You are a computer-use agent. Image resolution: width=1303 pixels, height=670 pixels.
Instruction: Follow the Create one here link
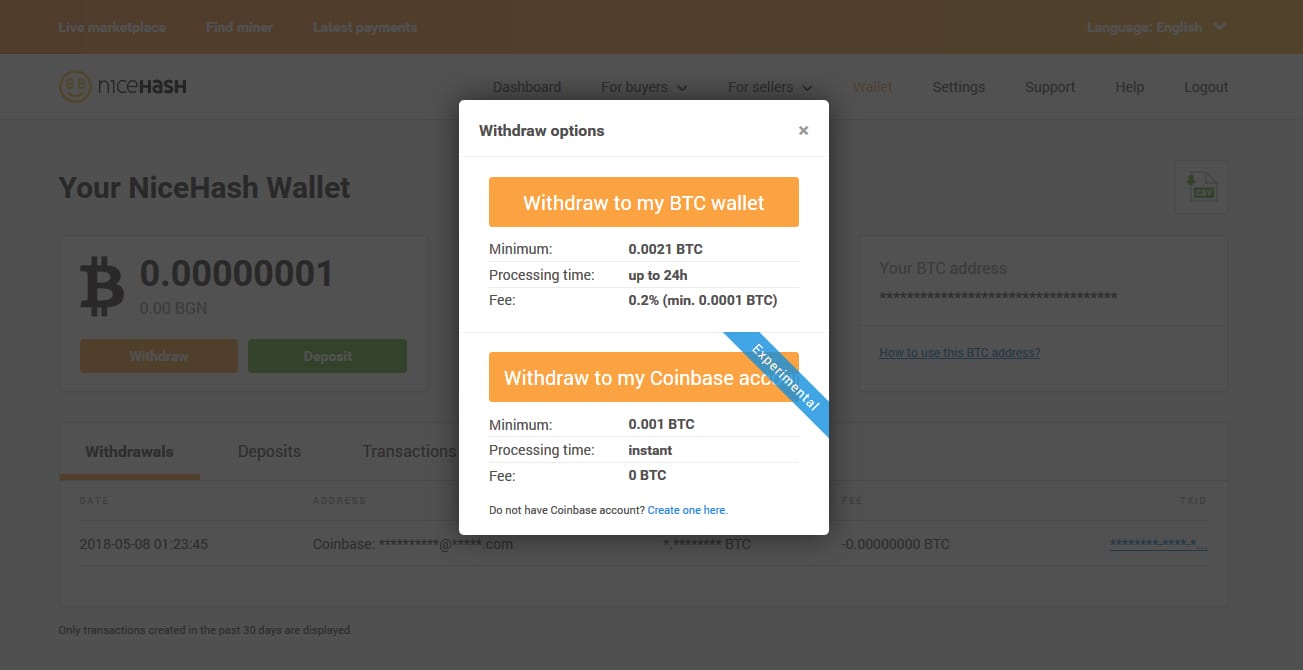(688, 510)
